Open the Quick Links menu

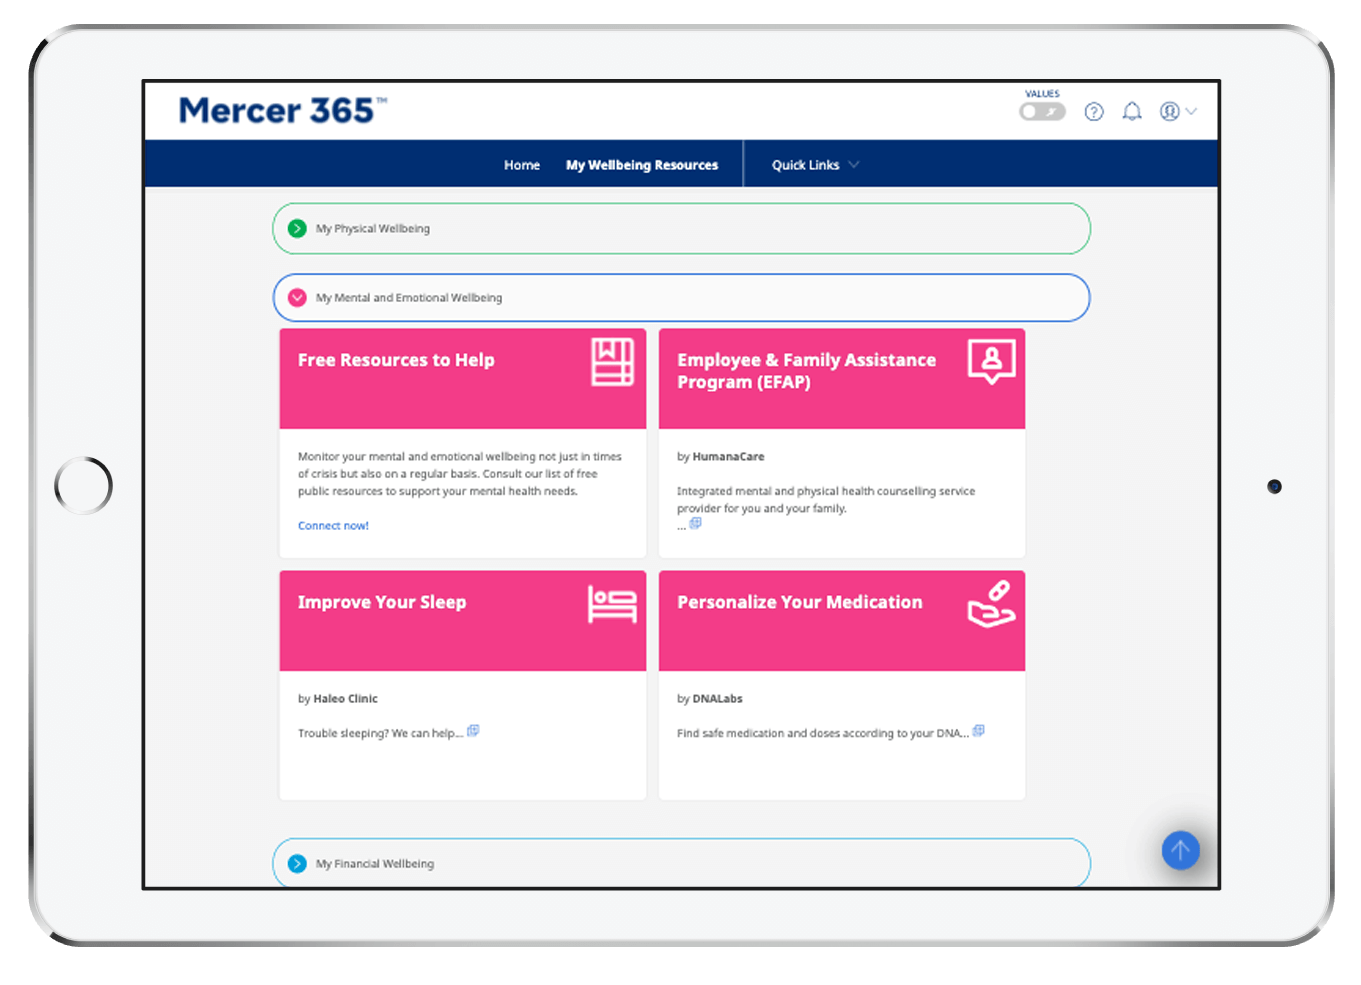(805, 165)
